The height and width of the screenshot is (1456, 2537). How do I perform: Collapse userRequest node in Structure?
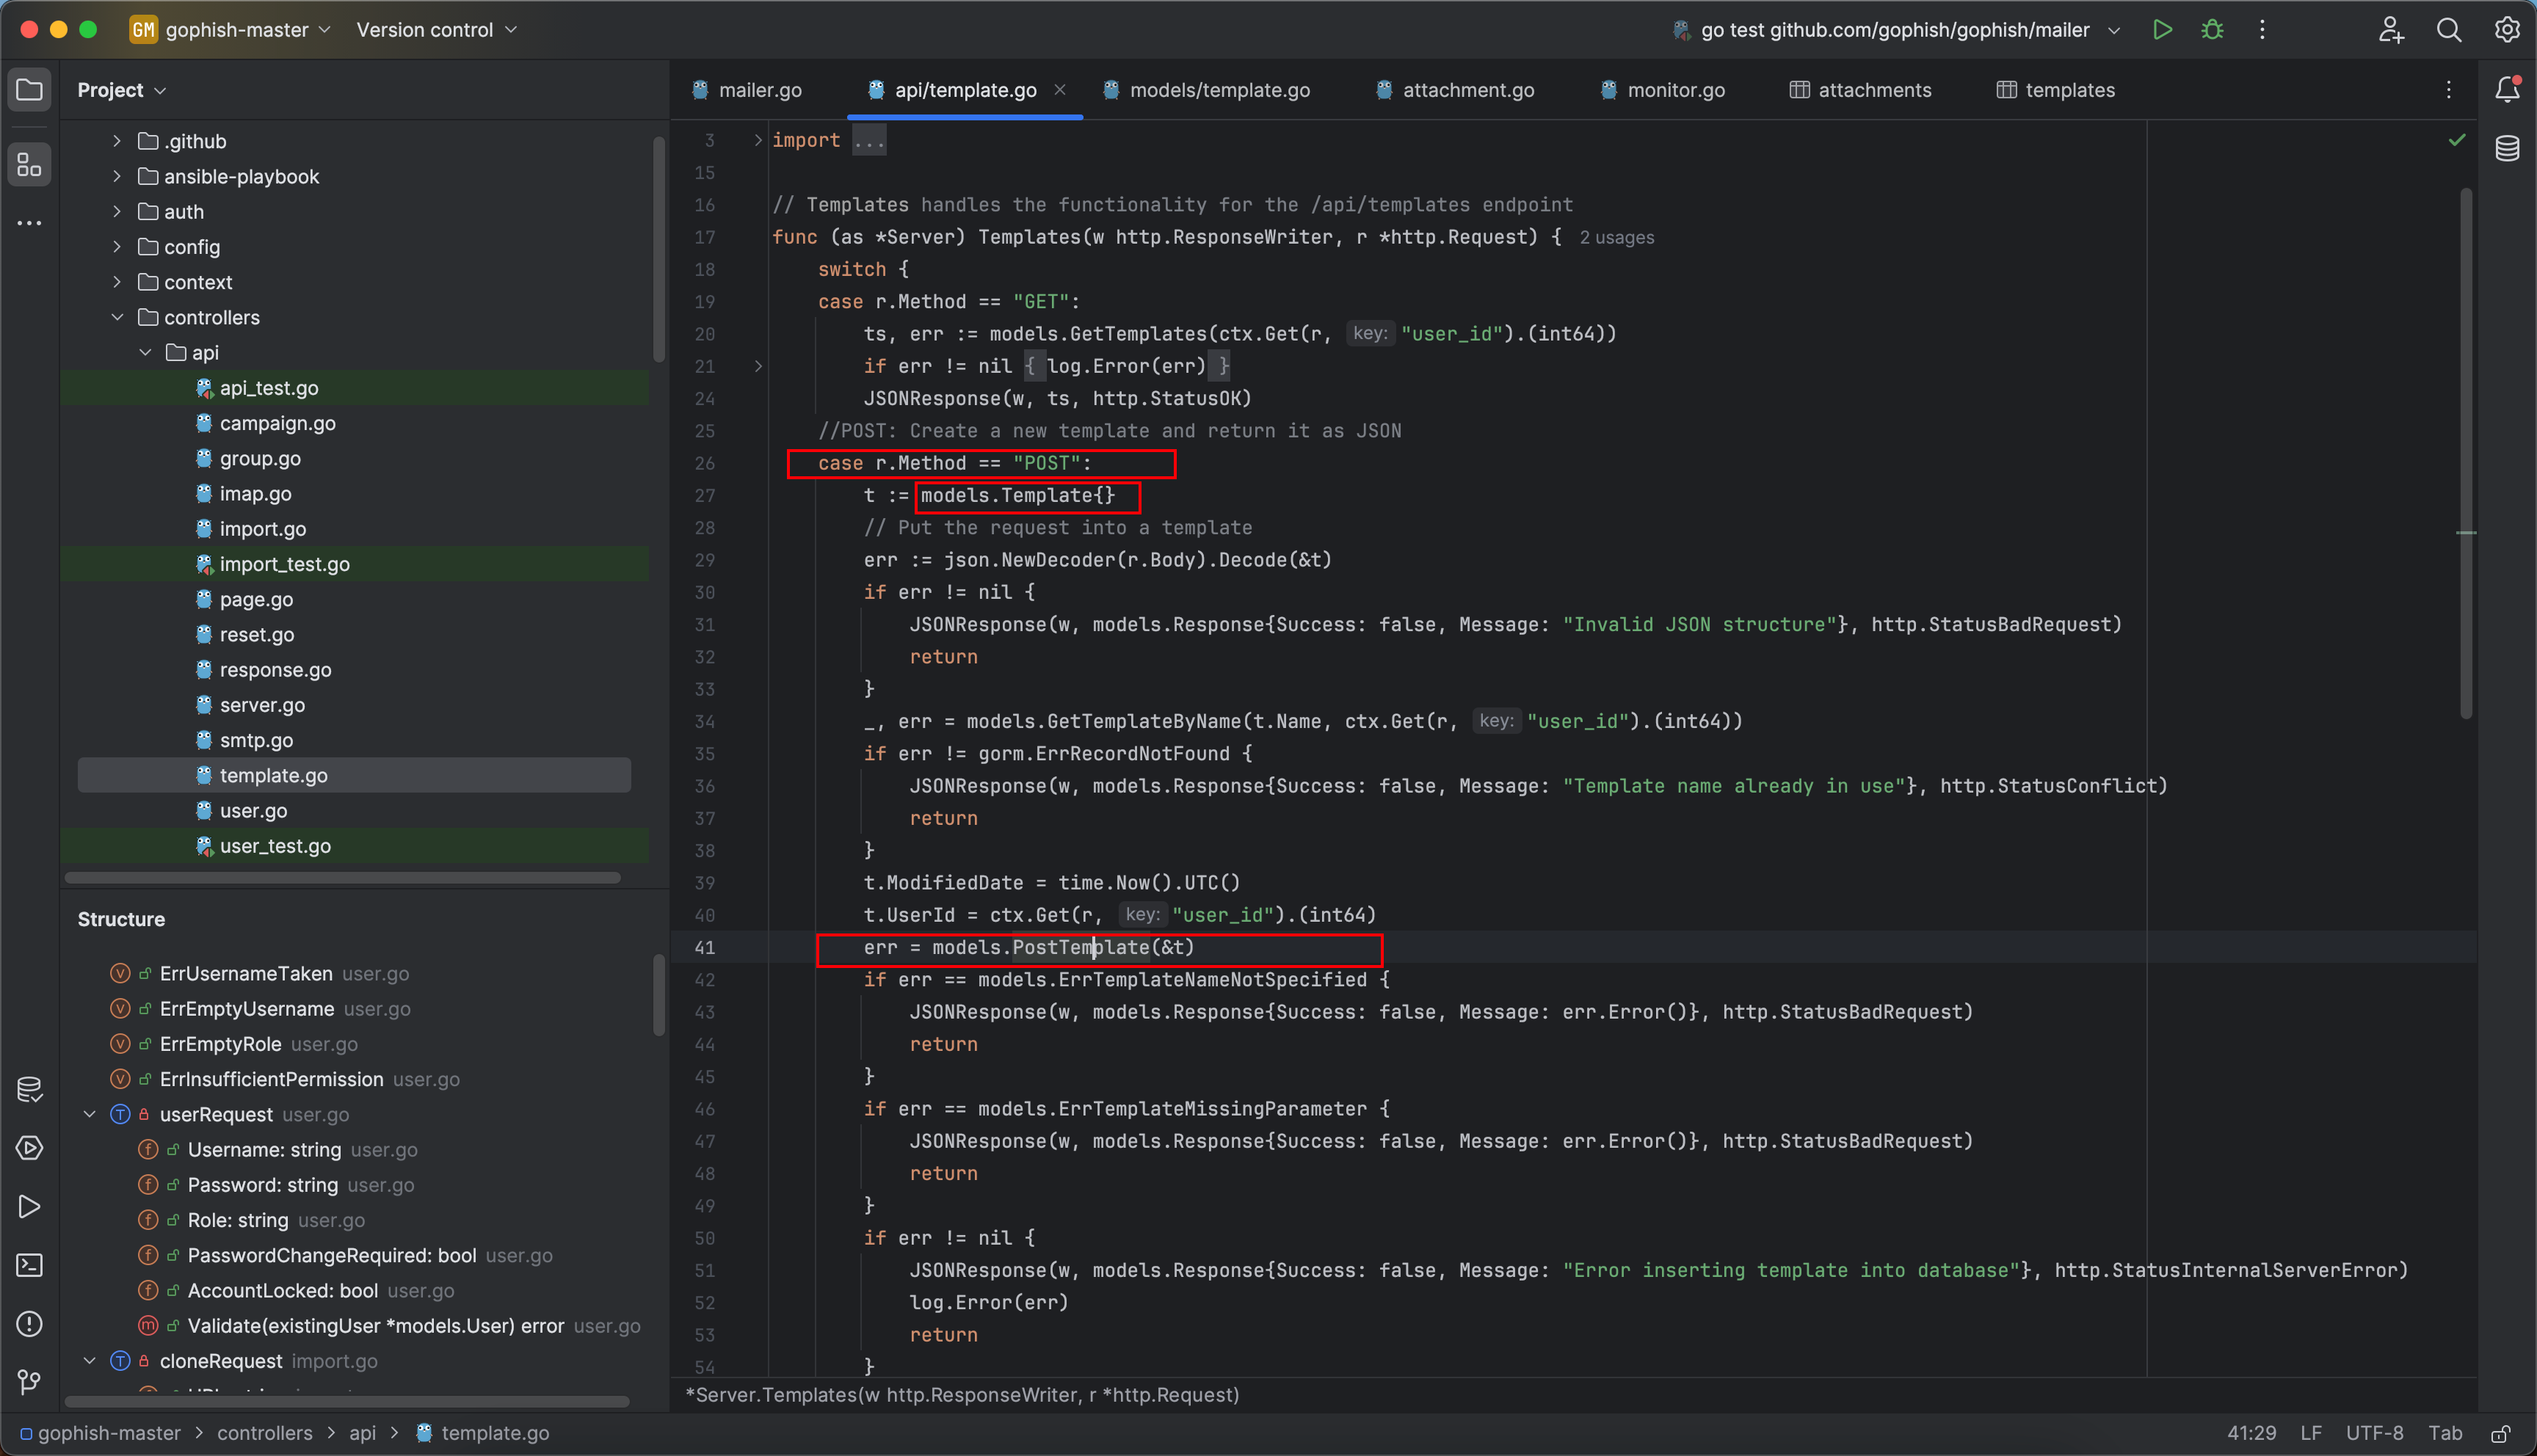[x=89, y=1114]
